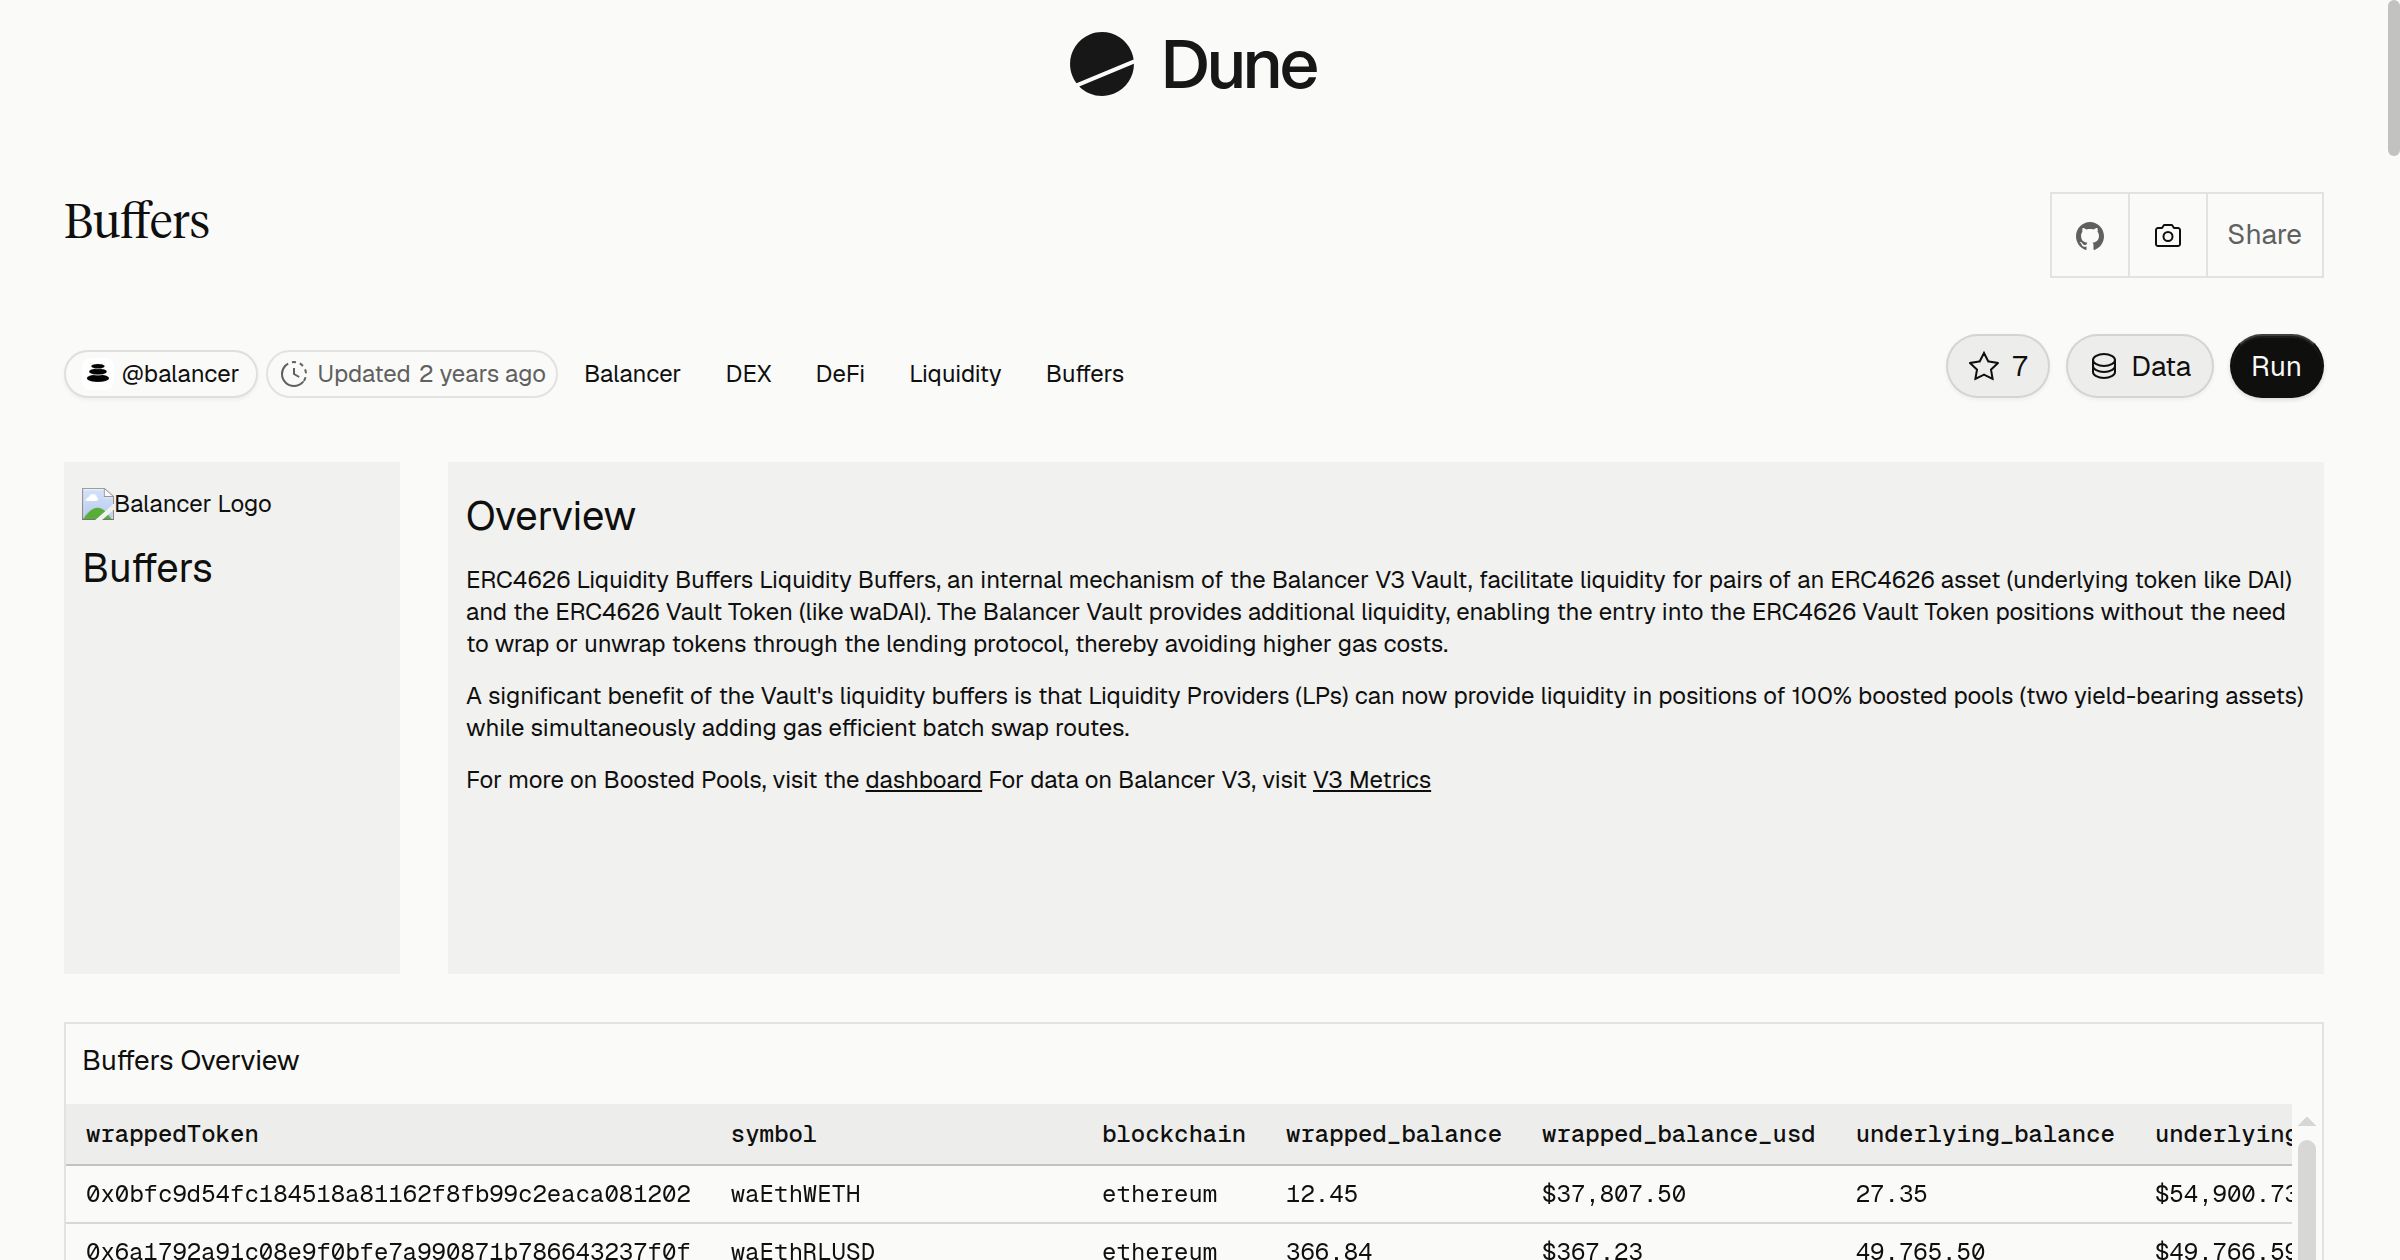Click the black Run button

point(2276,366)
